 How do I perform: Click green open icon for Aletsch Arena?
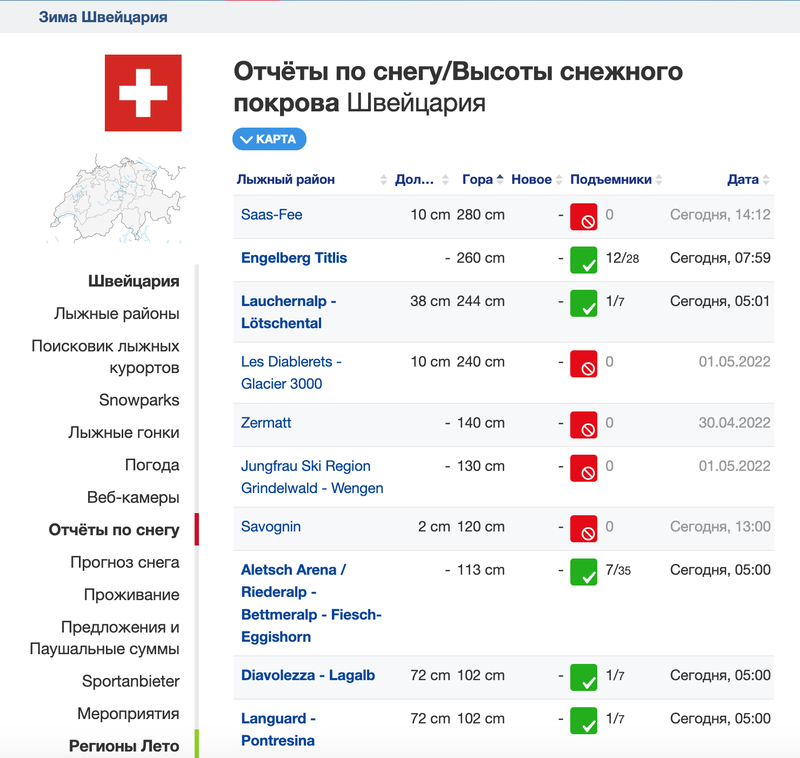[584, 572]
